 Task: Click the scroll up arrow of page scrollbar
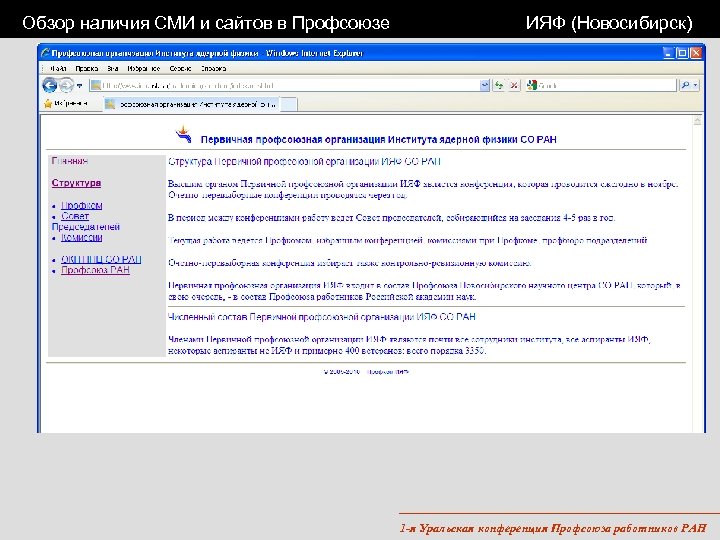(x=697, y=121)
